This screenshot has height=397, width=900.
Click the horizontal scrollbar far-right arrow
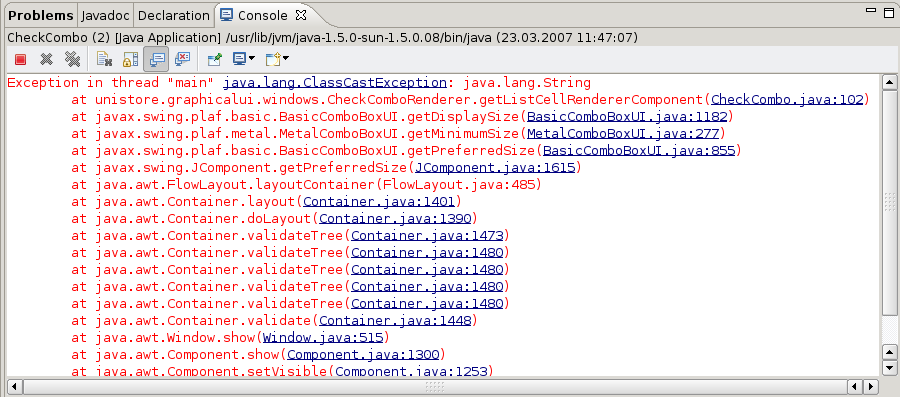pos(871,387)
